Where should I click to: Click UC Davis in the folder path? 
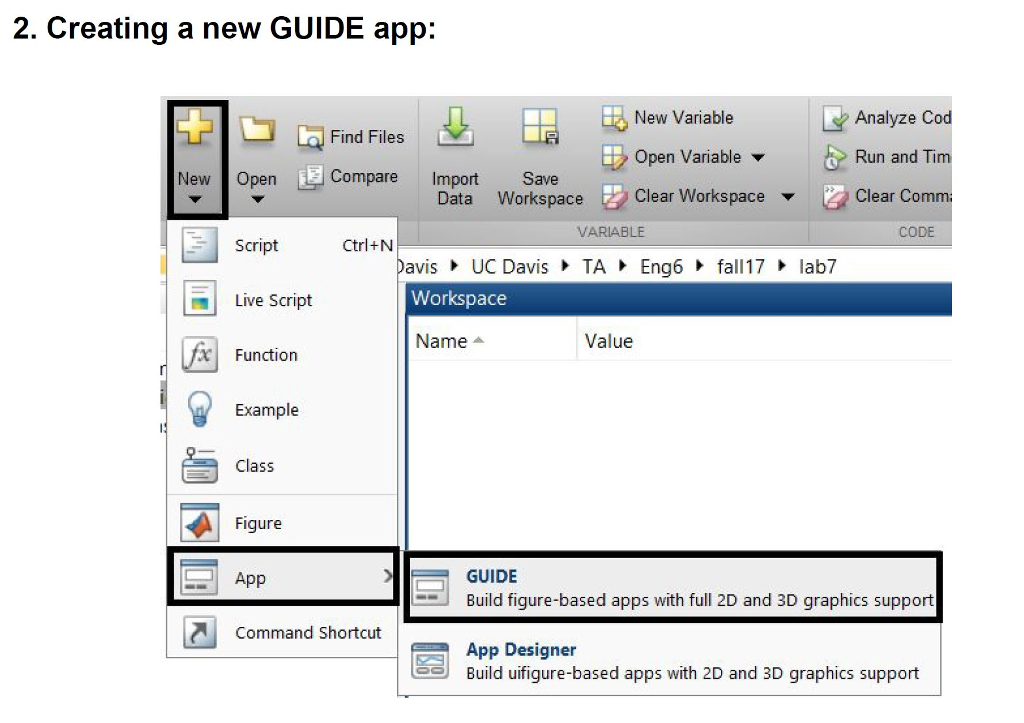(x=509, y=266)
